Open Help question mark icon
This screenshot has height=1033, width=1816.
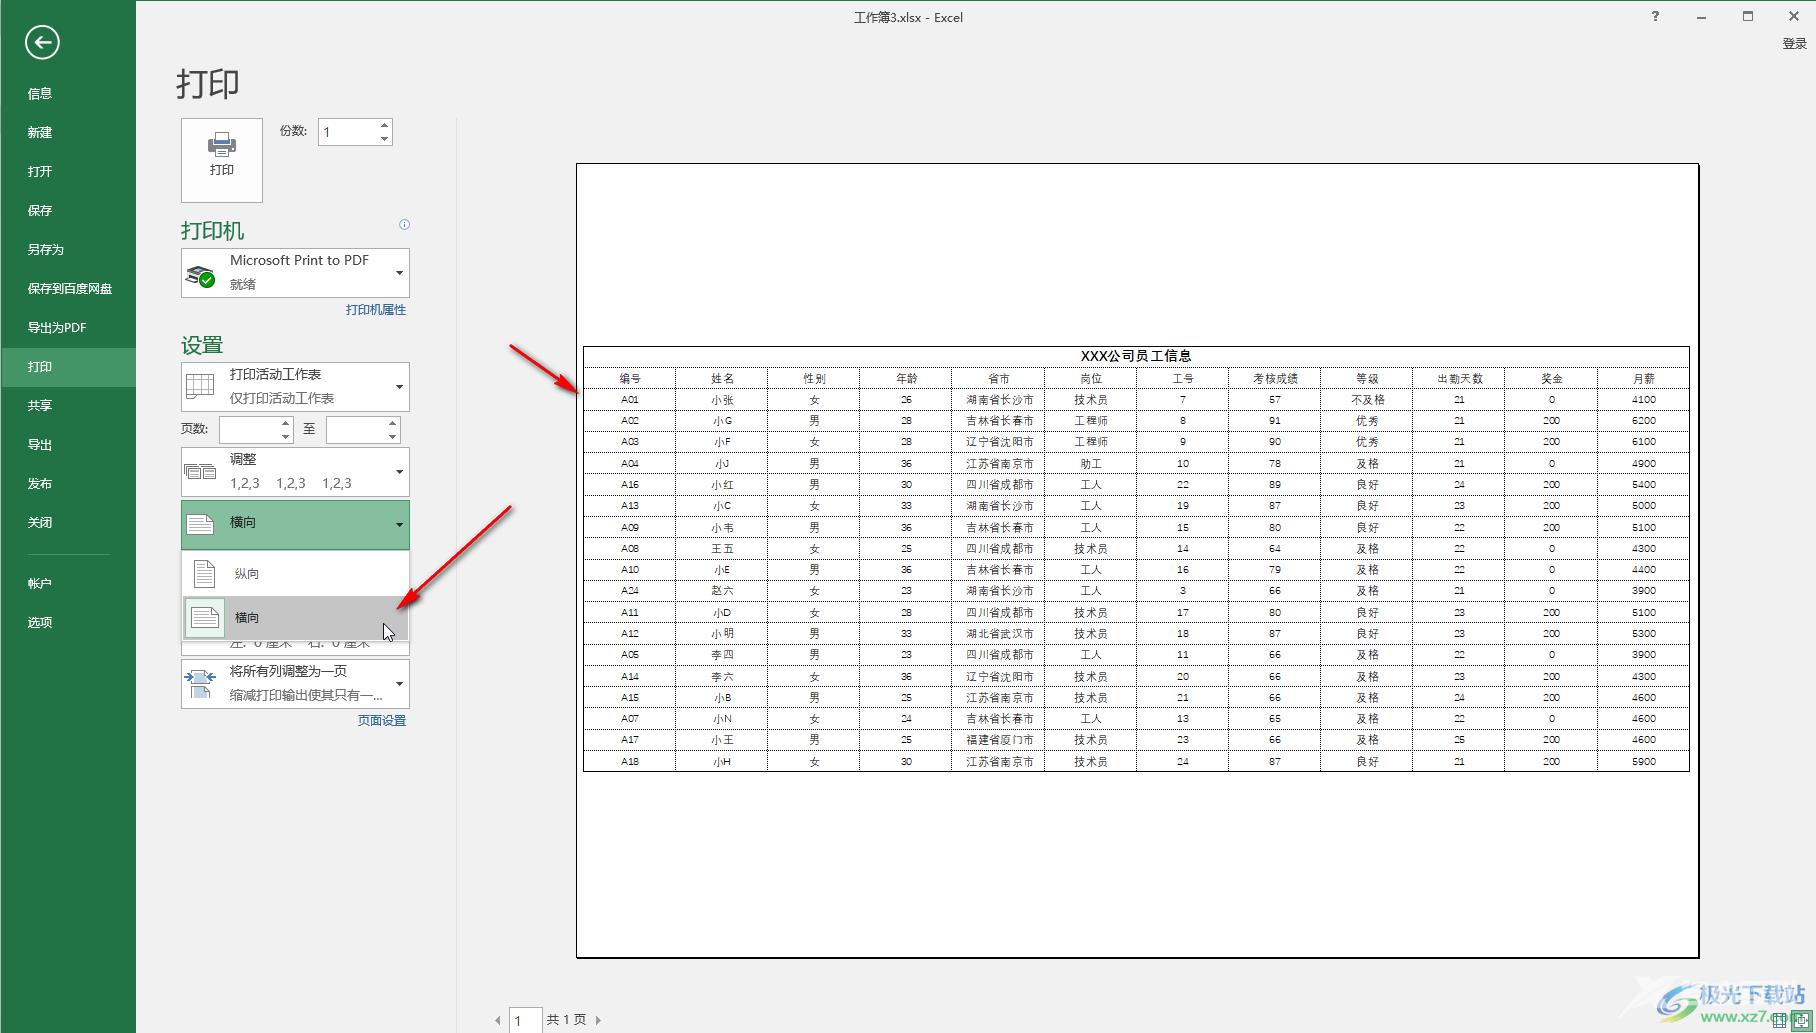point(1655,16)
